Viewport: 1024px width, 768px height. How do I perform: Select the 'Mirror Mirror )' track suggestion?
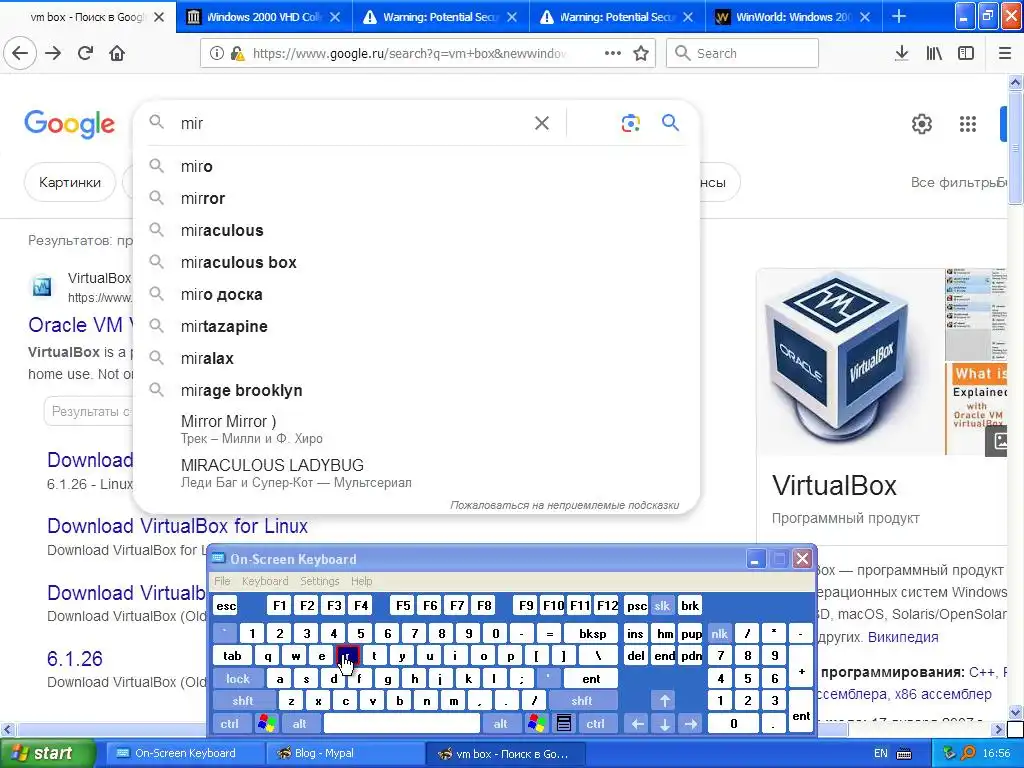pos(416,429)
